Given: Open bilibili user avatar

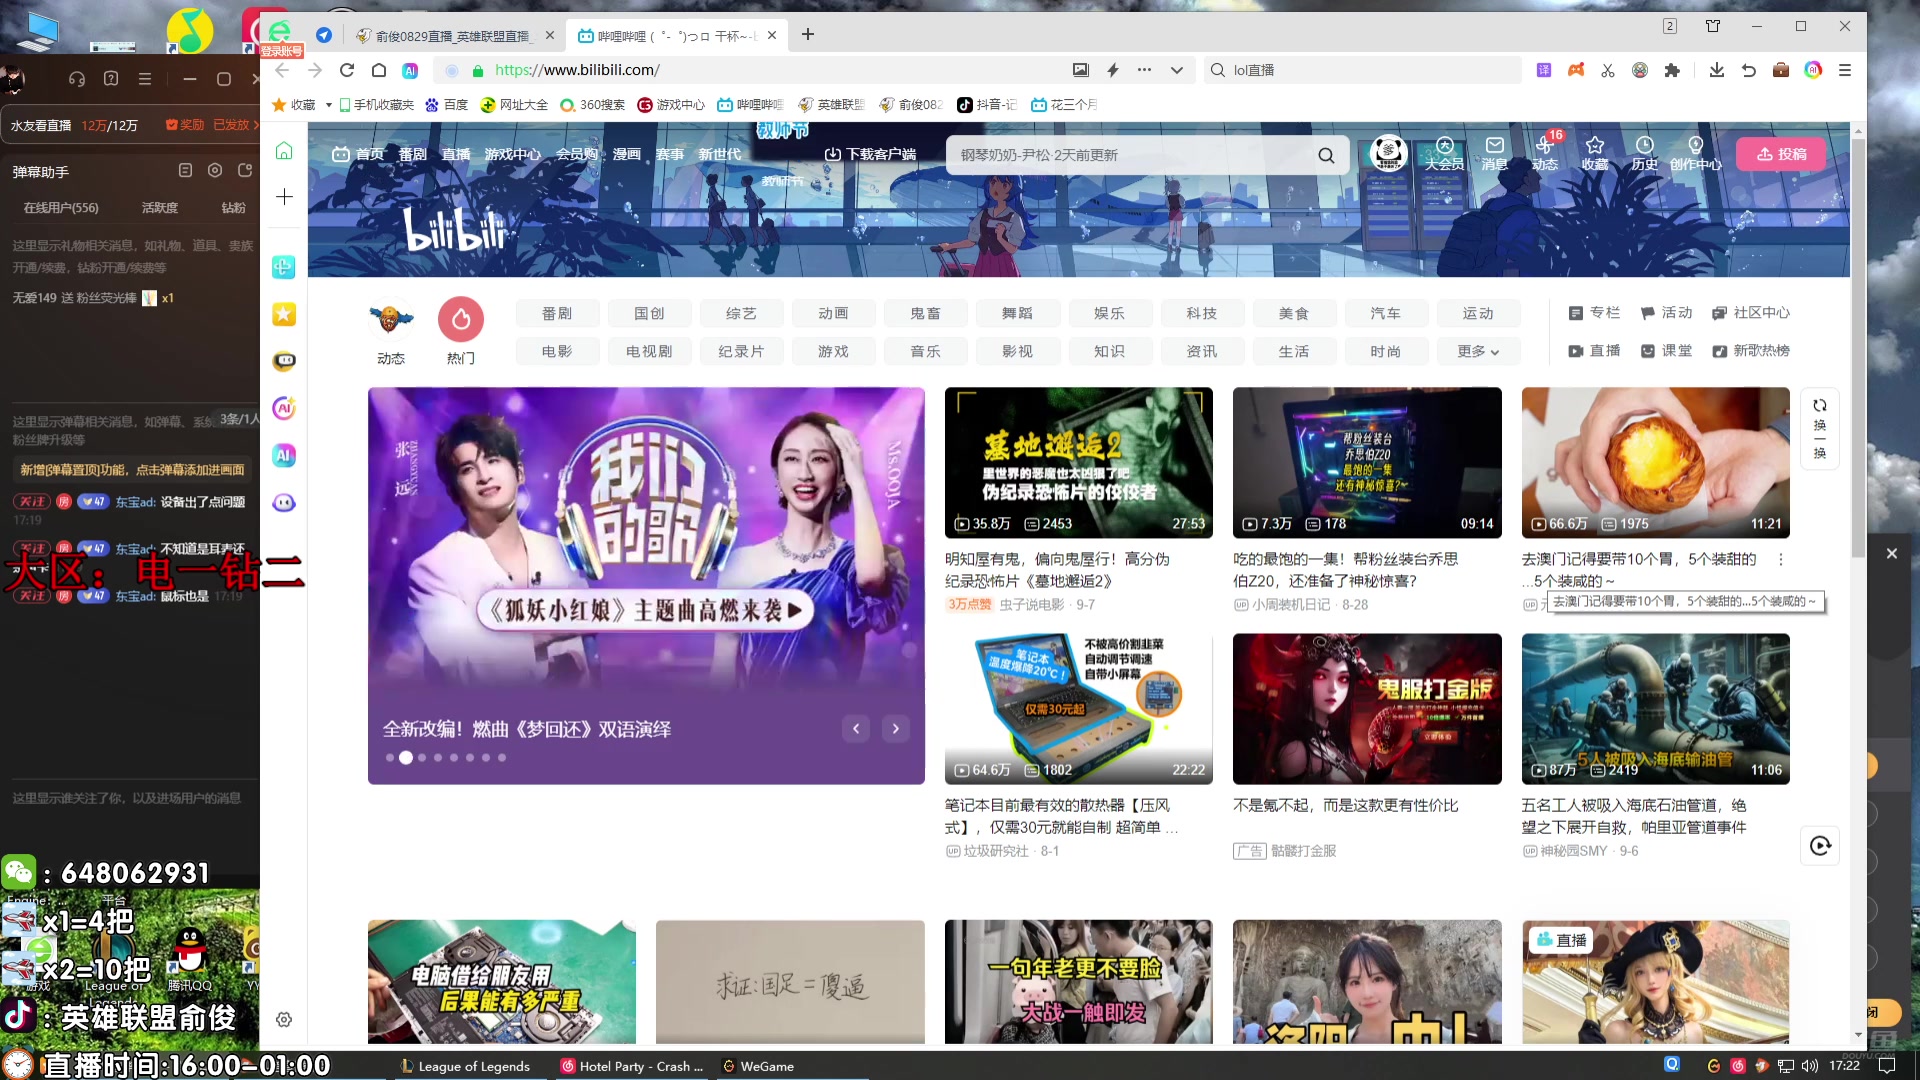Looking at the screenshot, I should click(1388, 153).
